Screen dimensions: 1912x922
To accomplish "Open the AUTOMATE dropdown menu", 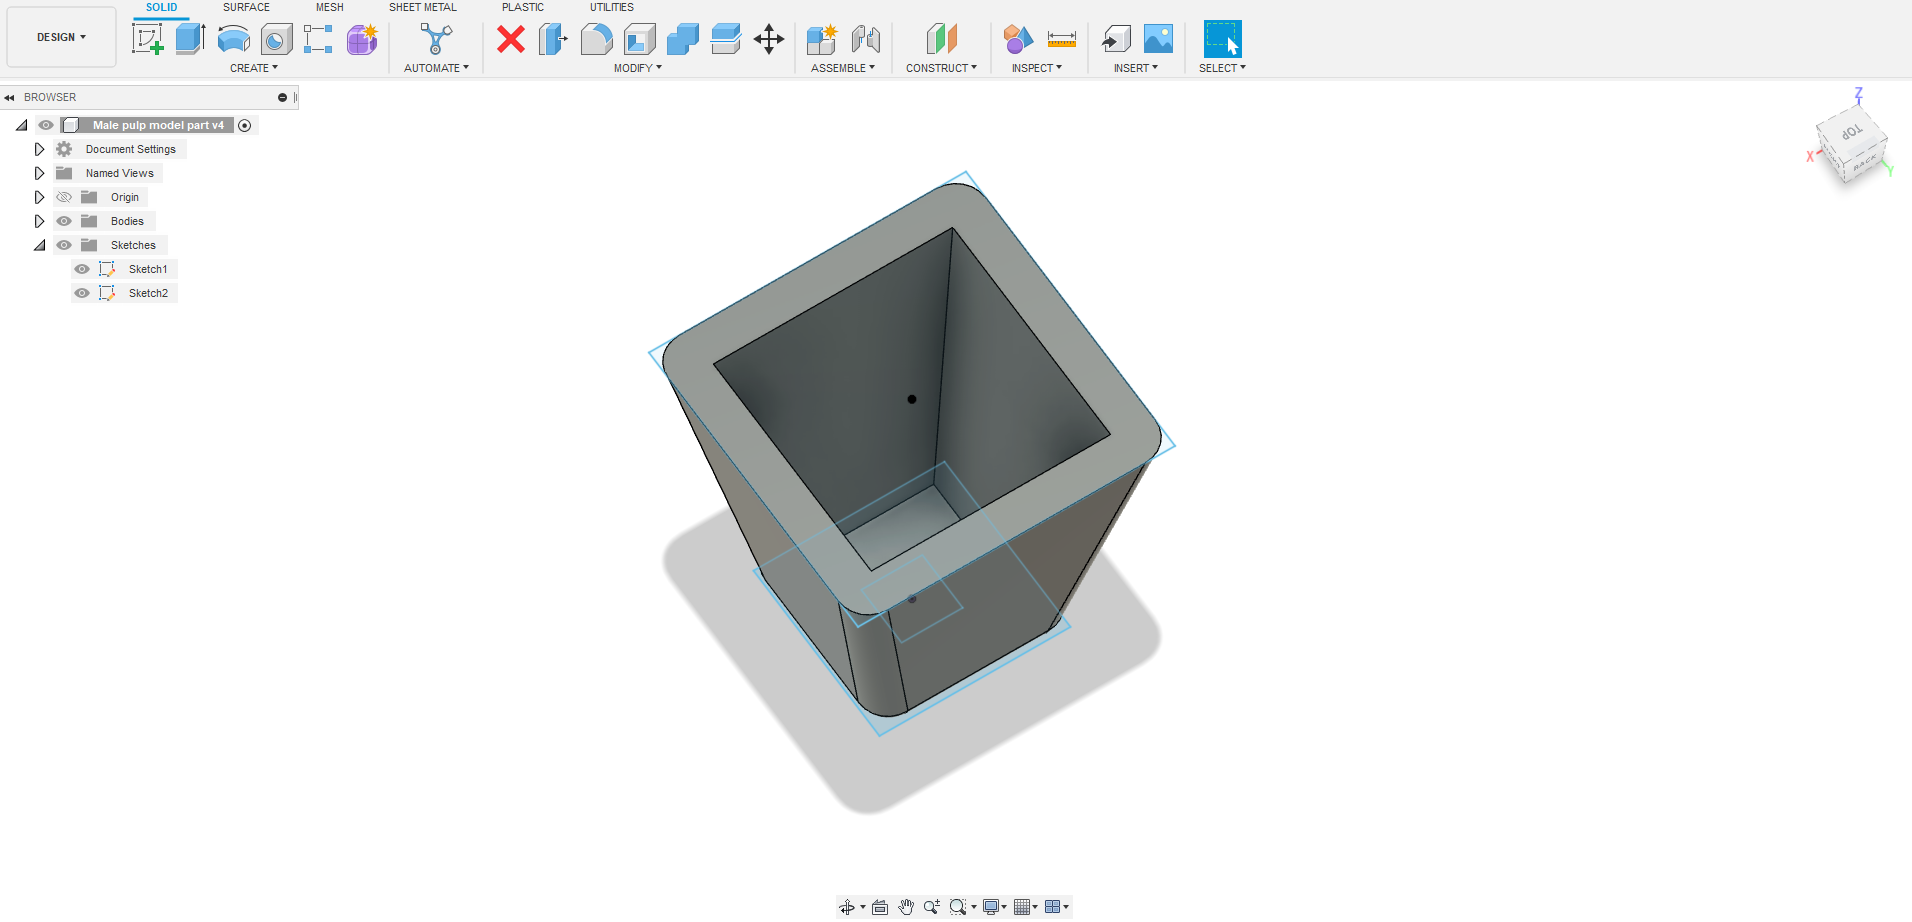I will (x=436, y=68).
